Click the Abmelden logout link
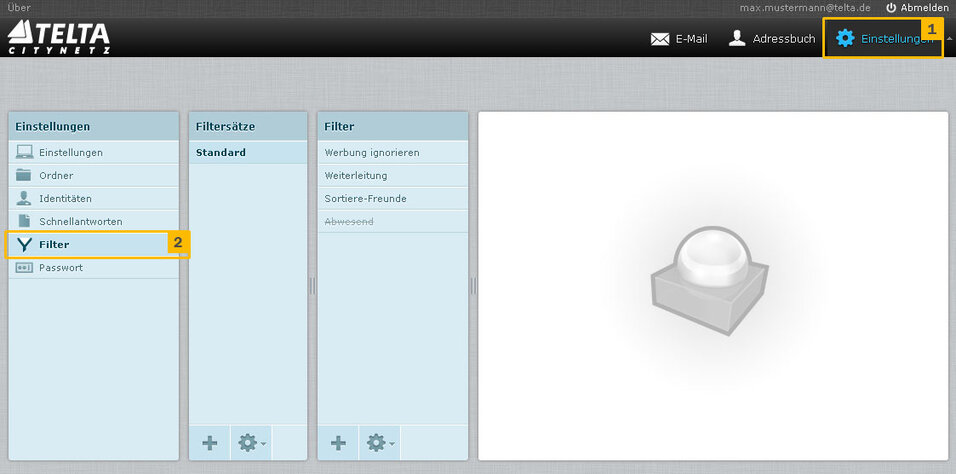The height and width of the screenshot is (474, 956). click(917, 8)
